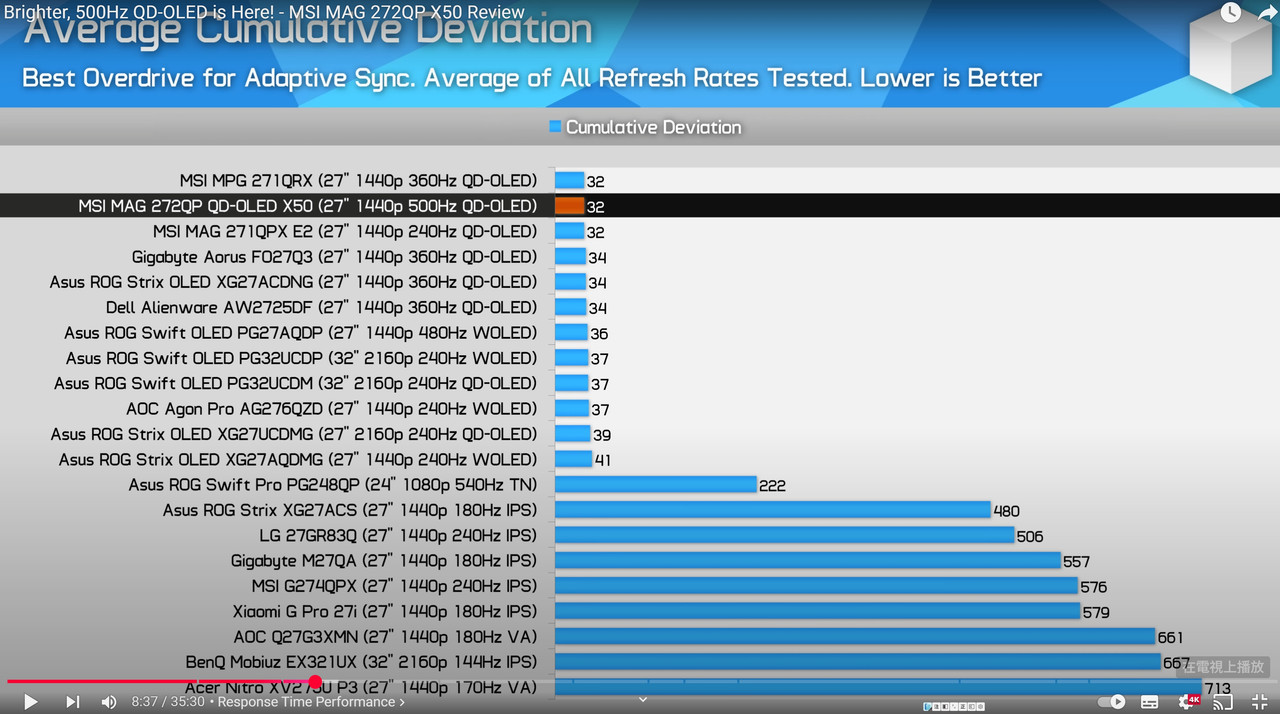This screenshot has width=1280, height=714.
Task: Click the 579 value for the Xiaomi bar
Action: coord(1096,612)
